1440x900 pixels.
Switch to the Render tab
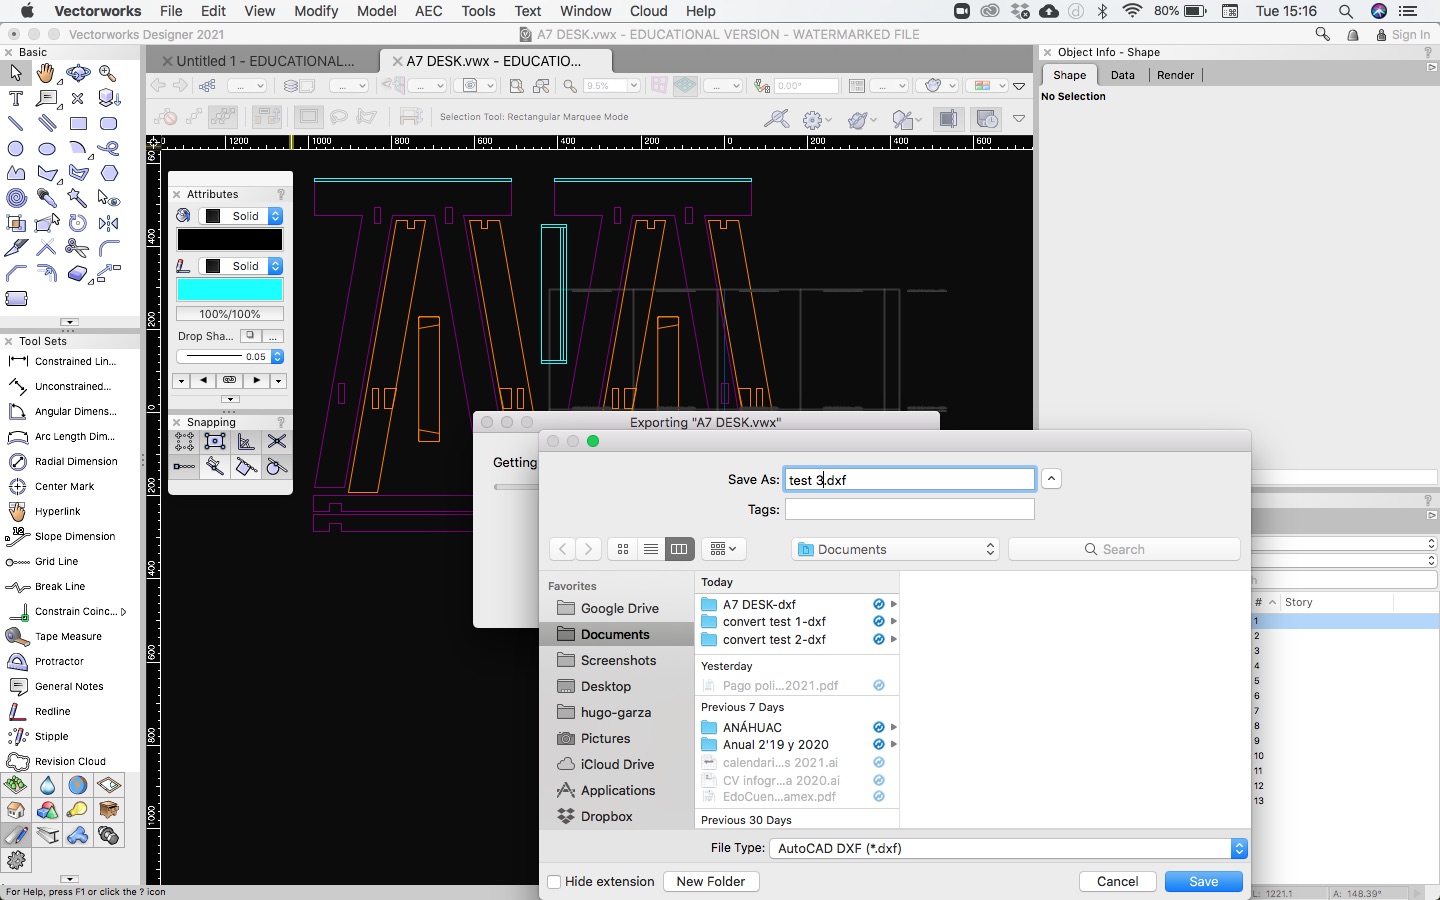[x=1175, y=75]
